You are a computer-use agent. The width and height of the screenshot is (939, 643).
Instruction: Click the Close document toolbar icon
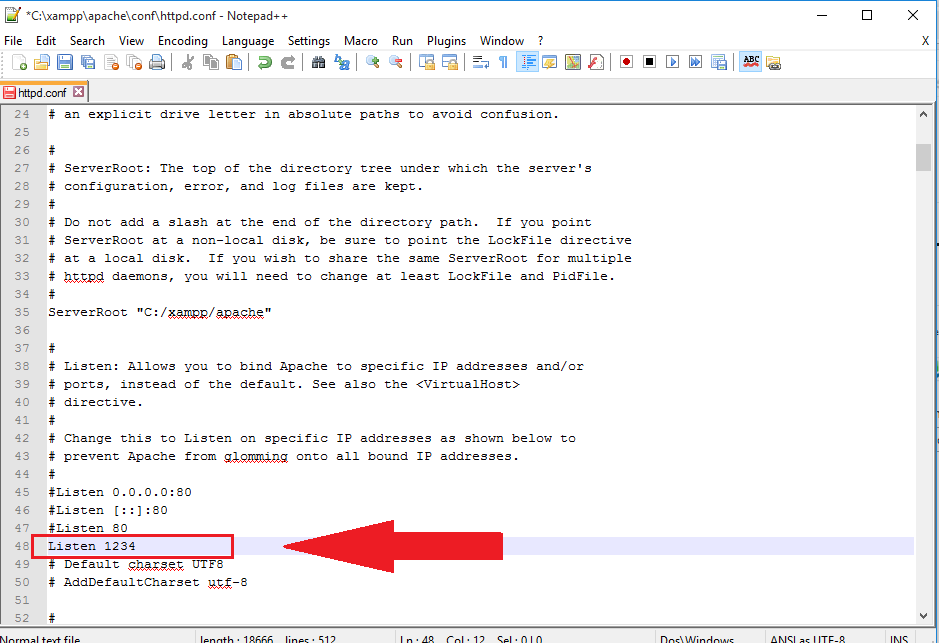[111, 62]
